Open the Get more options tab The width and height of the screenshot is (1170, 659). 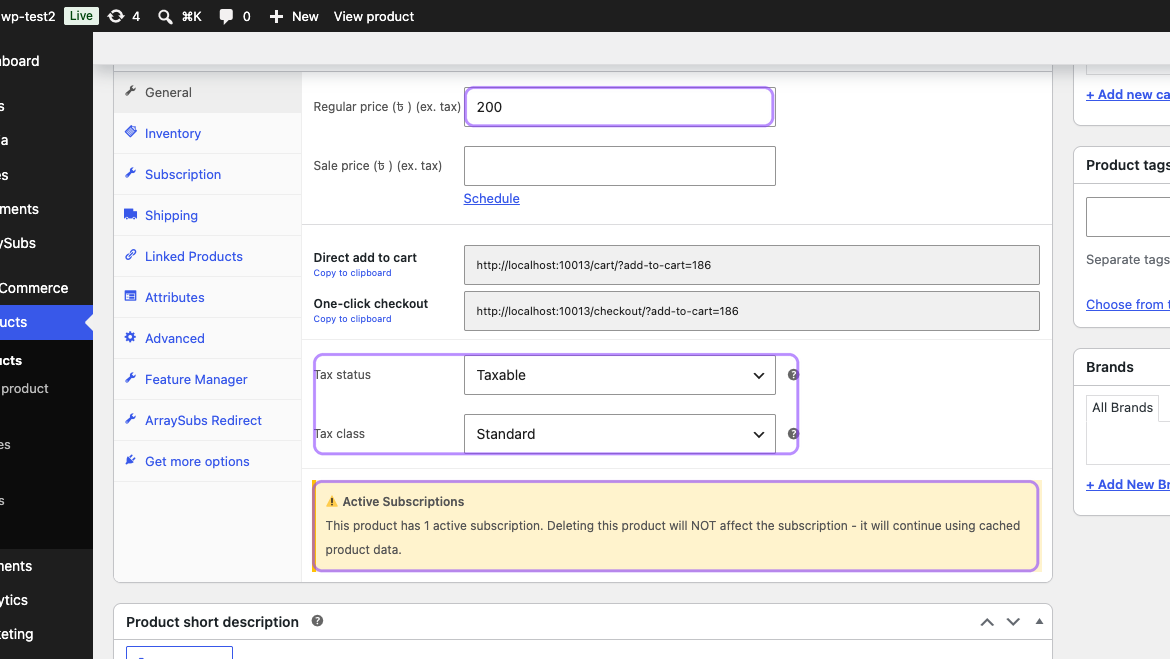tap(207, 462)
